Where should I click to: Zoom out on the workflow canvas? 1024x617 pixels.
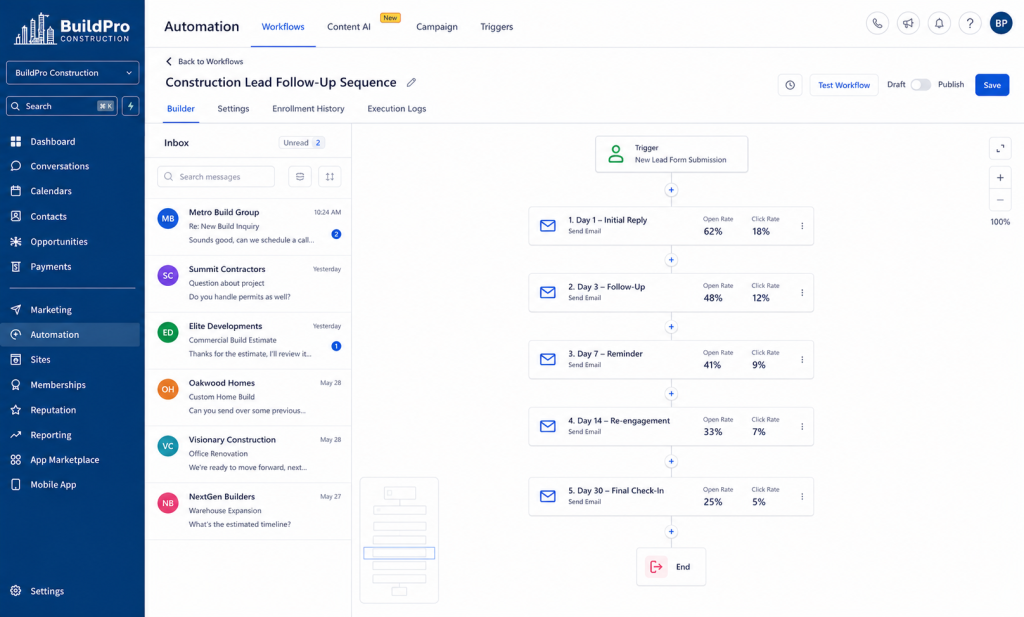tap(1000, 200)
